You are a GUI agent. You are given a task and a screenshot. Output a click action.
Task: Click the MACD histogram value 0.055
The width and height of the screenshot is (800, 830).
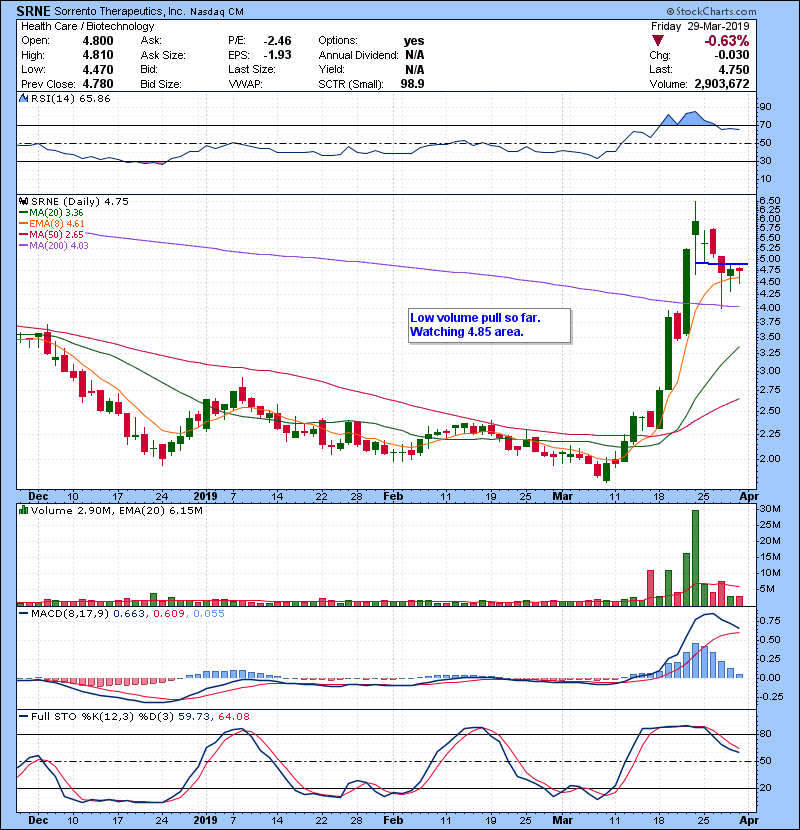coord(209,614)
